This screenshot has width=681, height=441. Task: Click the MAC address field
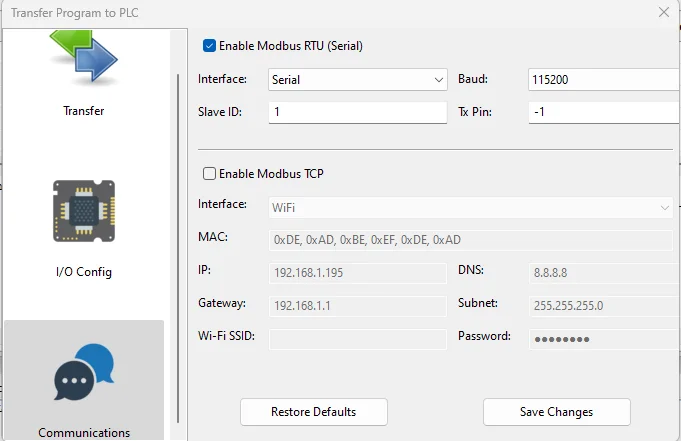tap(471, 240)
